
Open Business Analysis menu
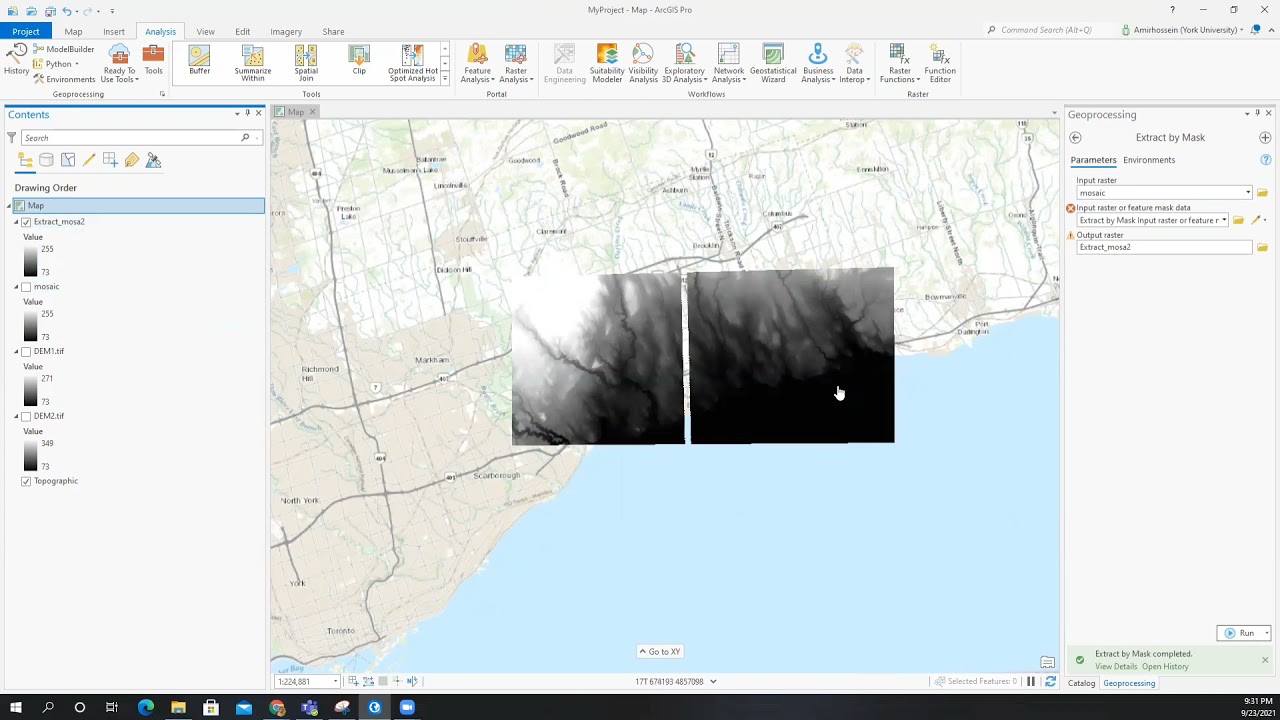pyautogui.click(x=818, y=64)
